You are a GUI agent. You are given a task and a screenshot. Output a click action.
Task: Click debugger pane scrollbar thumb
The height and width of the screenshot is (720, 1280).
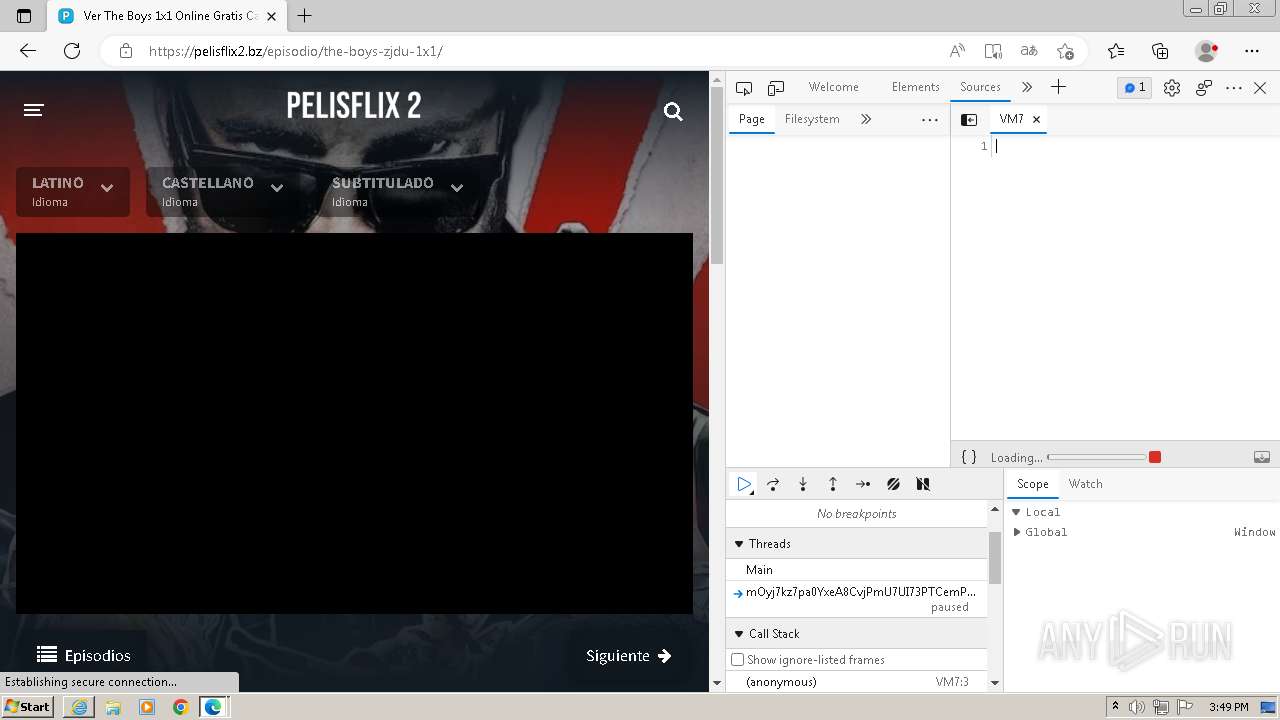(994, 558)
